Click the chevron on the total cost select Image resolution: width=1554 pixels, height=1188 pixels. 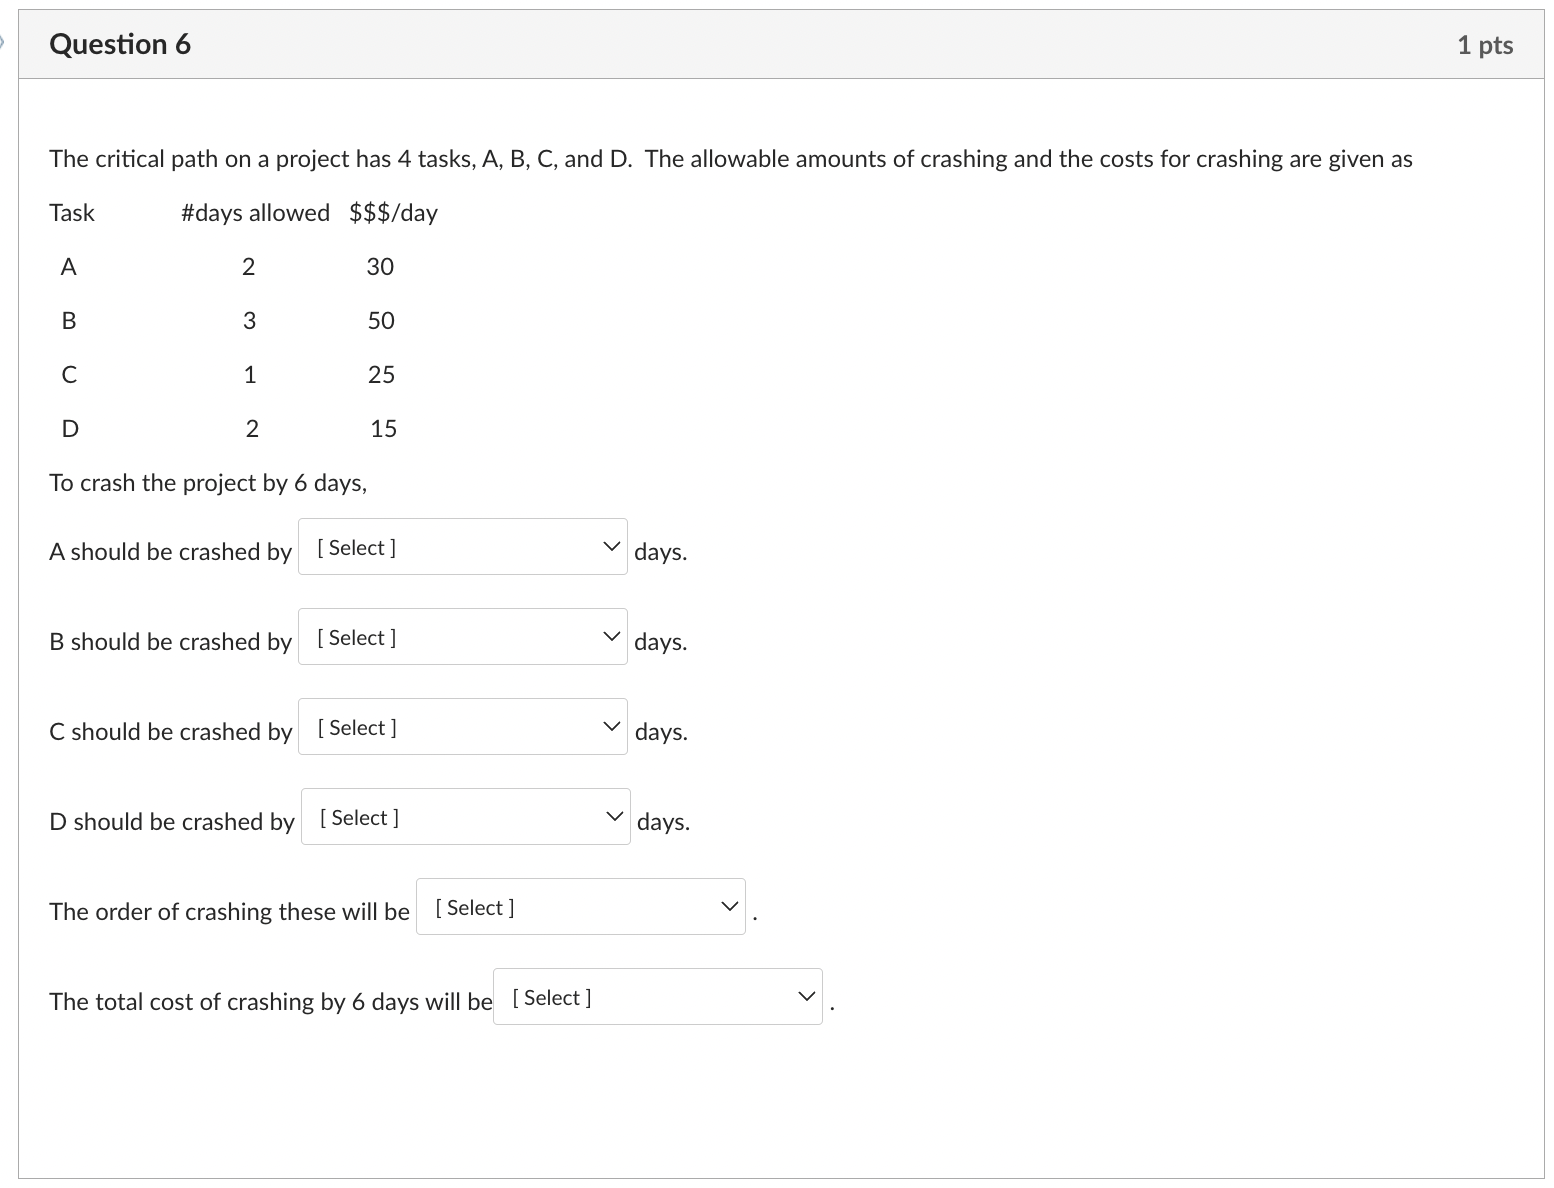click(x=805, y=995)
